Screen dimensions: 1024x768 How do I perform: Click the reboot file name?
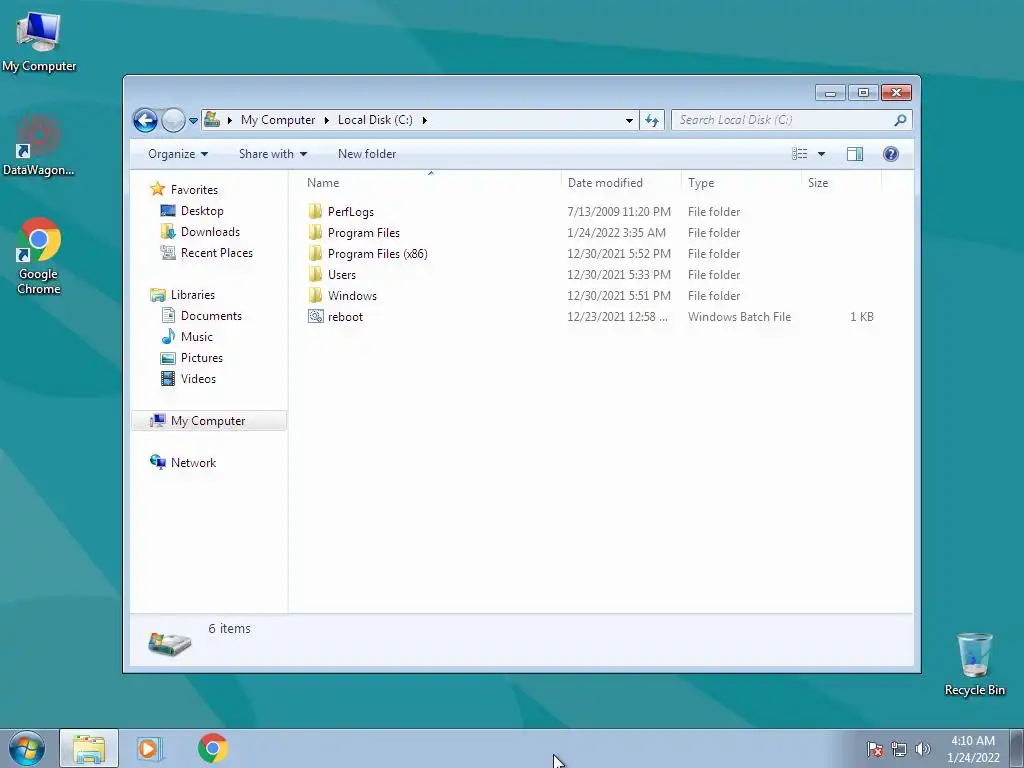pyautogui.click(x=345, y=317)
